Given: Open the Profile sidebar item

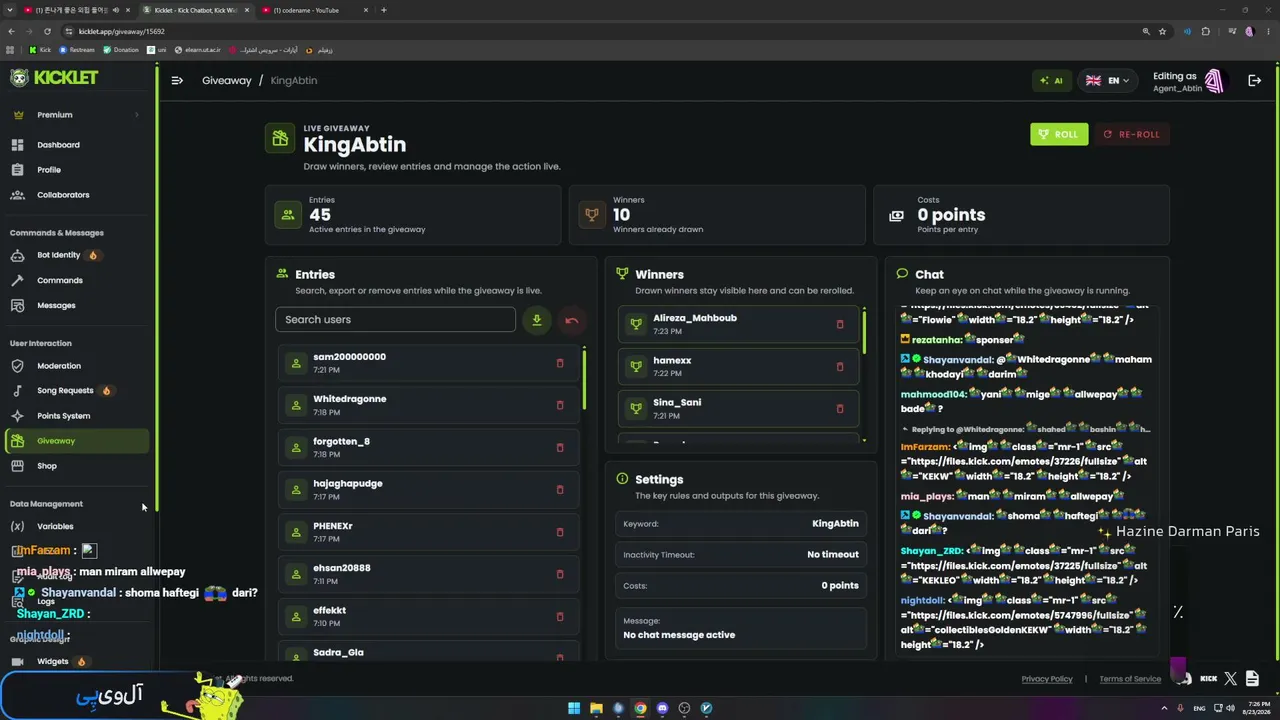Looking at the screenshot, I should coord(49,170).
